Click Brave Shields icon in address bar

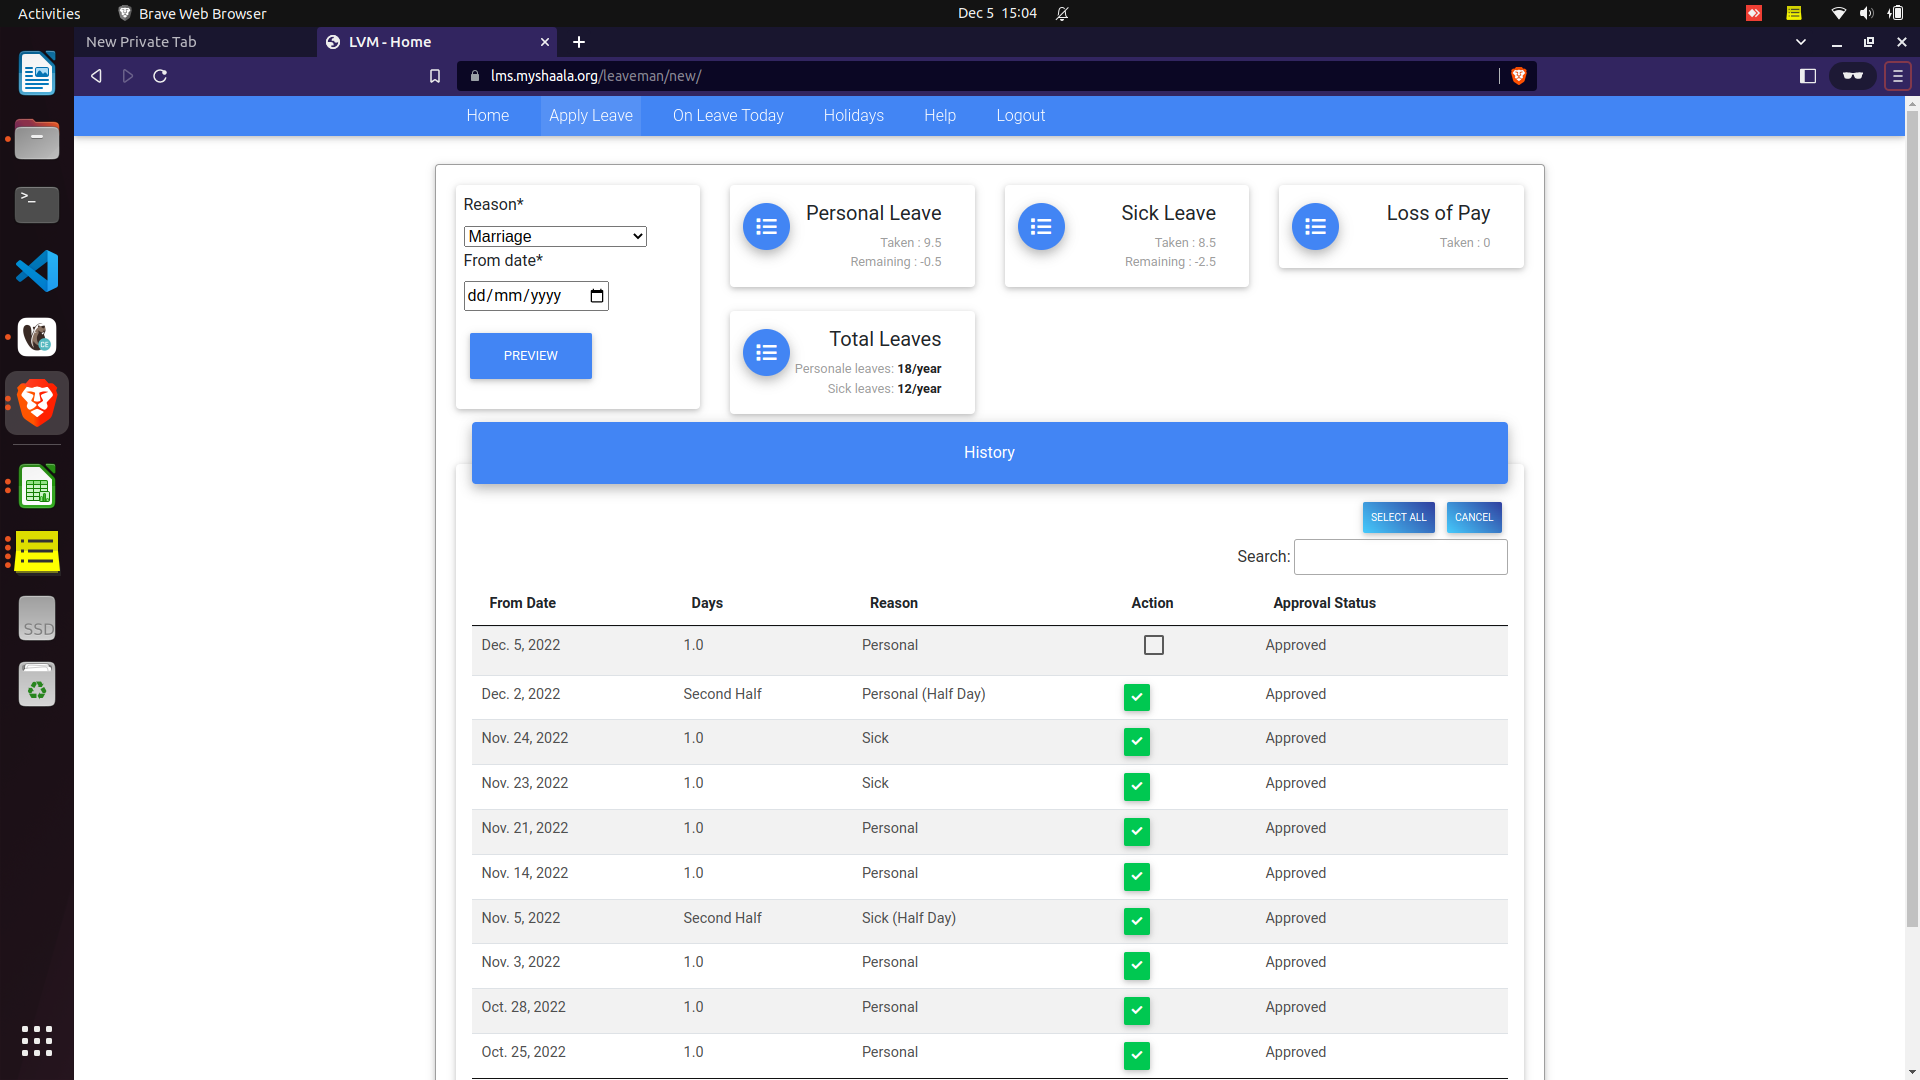point(1519,76)
